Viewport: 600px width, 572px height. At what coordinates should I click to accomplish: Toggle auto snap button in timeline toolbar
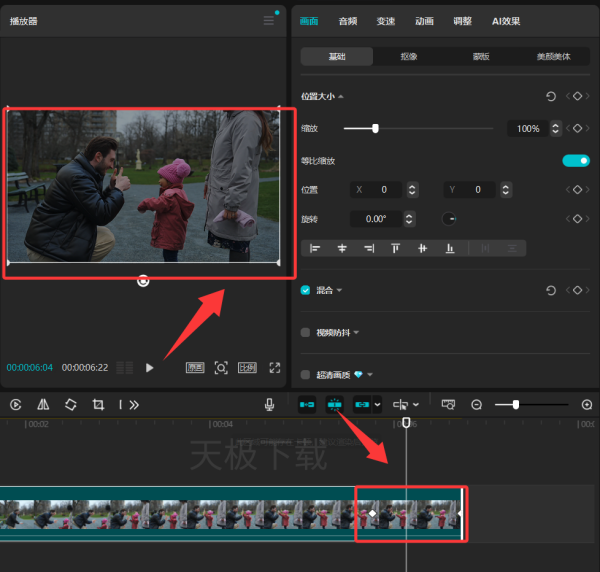(x=334, y=404)
